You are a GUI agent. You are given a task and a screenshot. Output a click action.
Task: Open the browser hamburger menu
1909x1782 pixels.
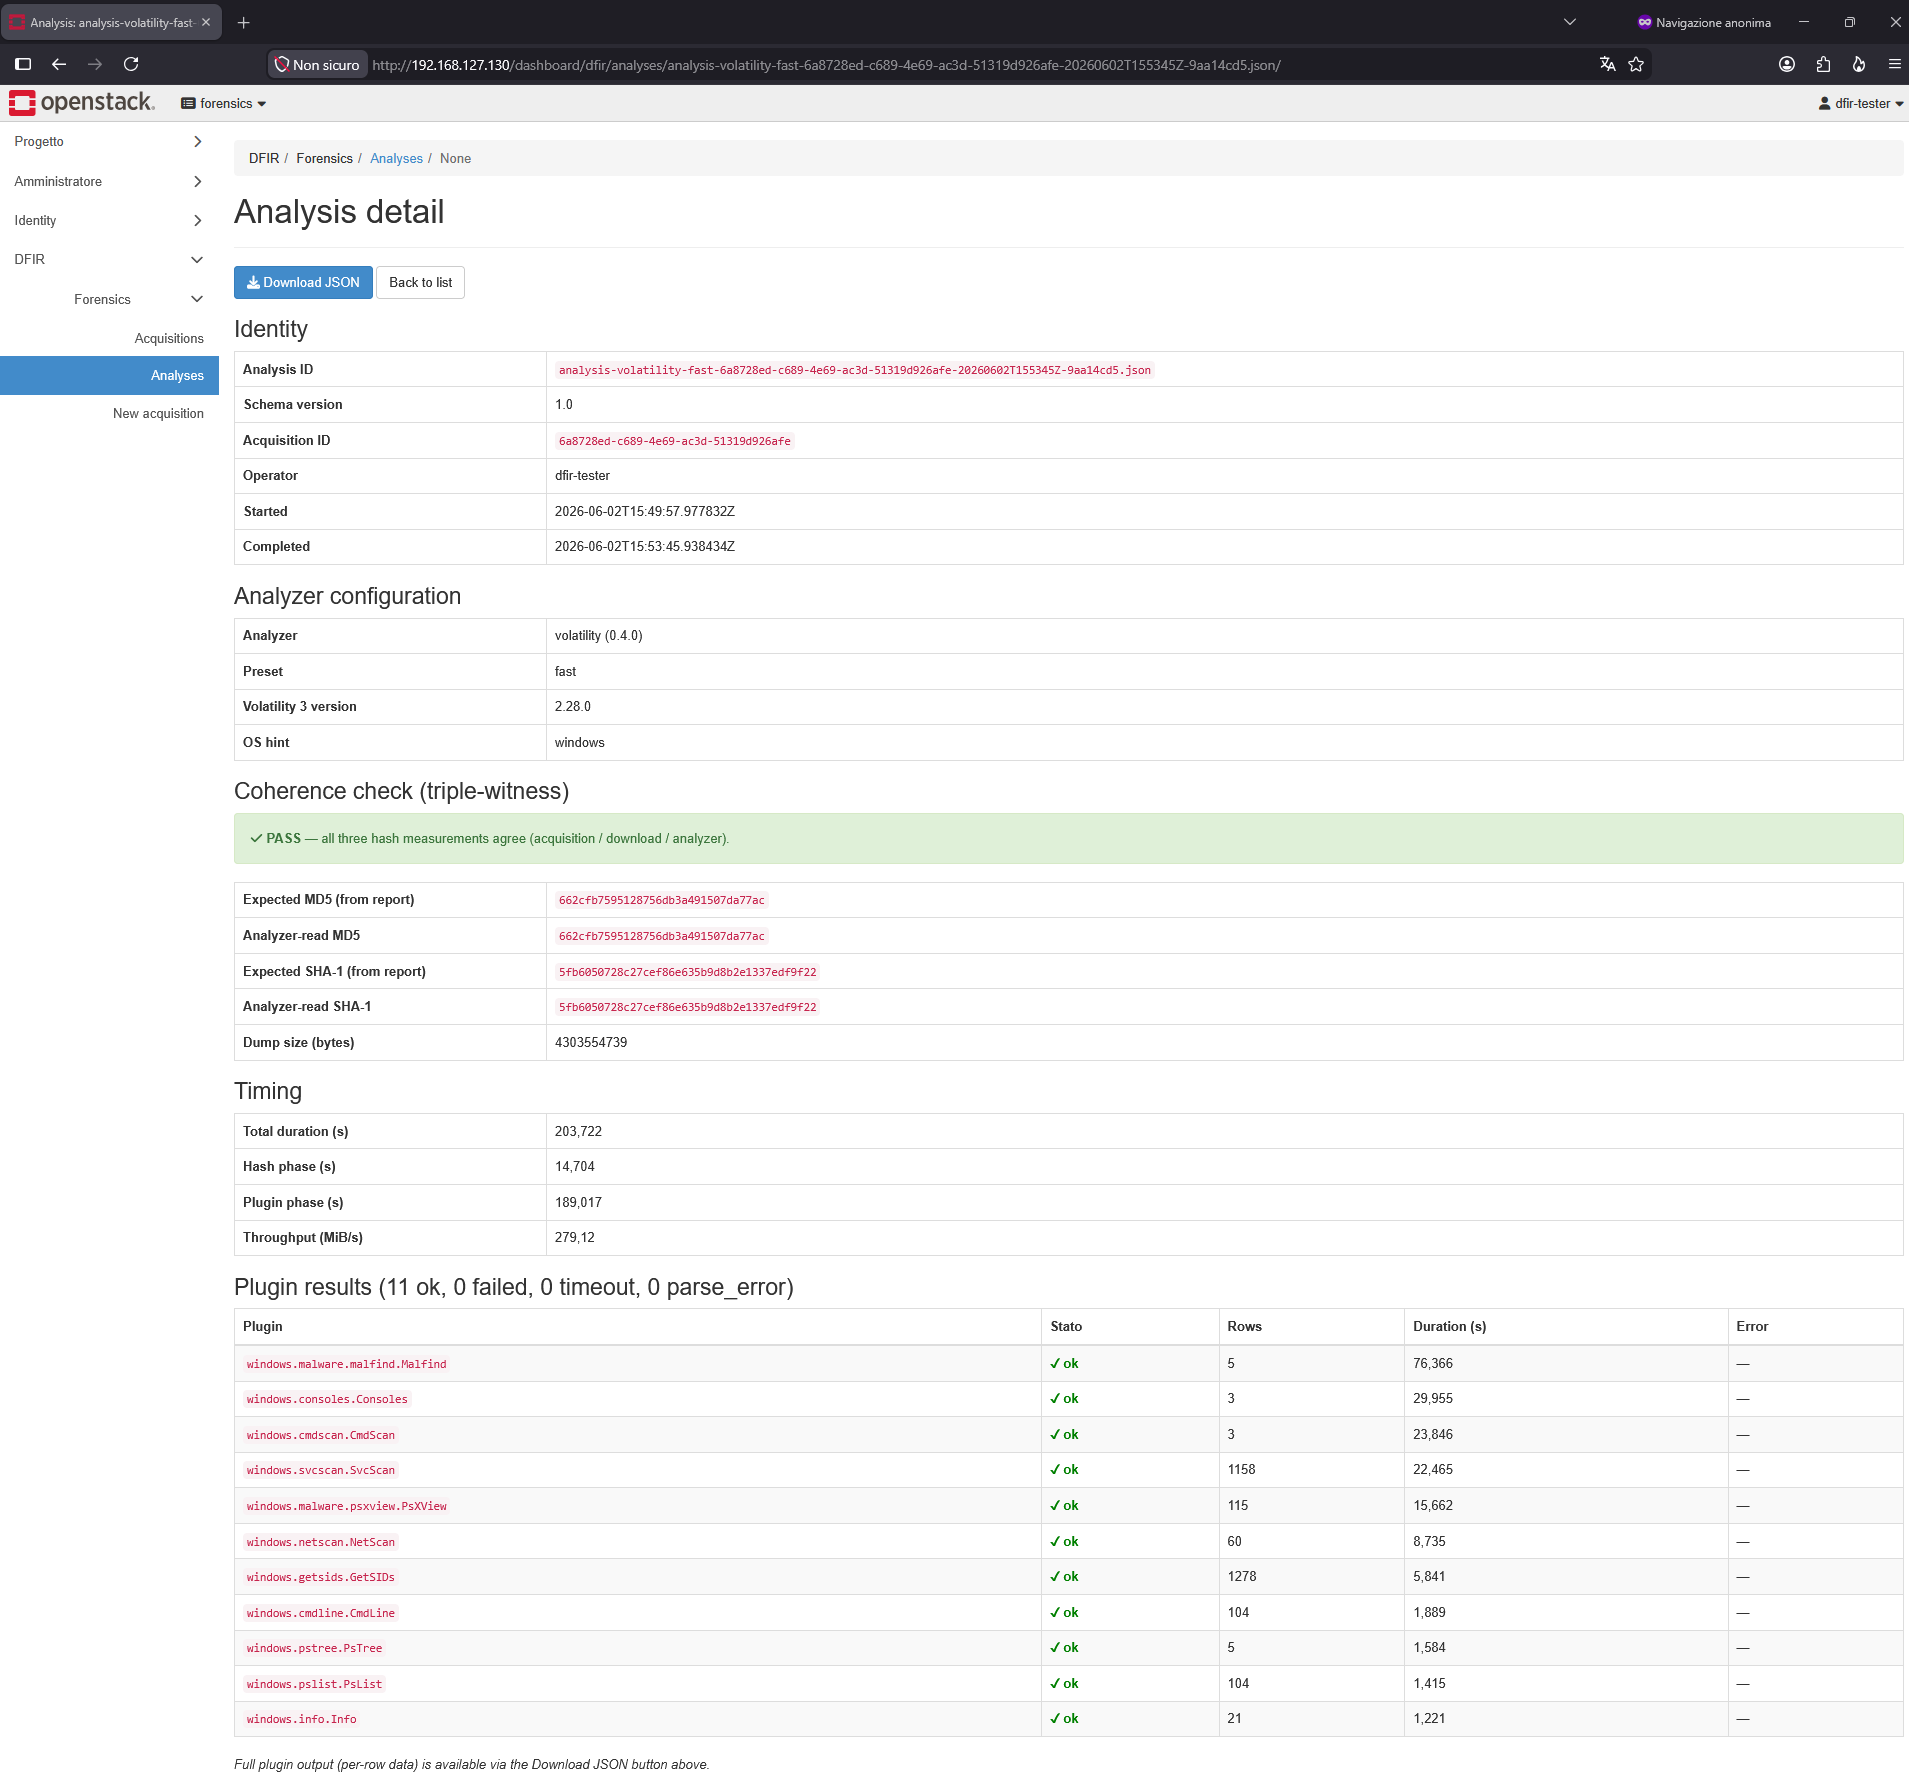[x=1894, y=64]
